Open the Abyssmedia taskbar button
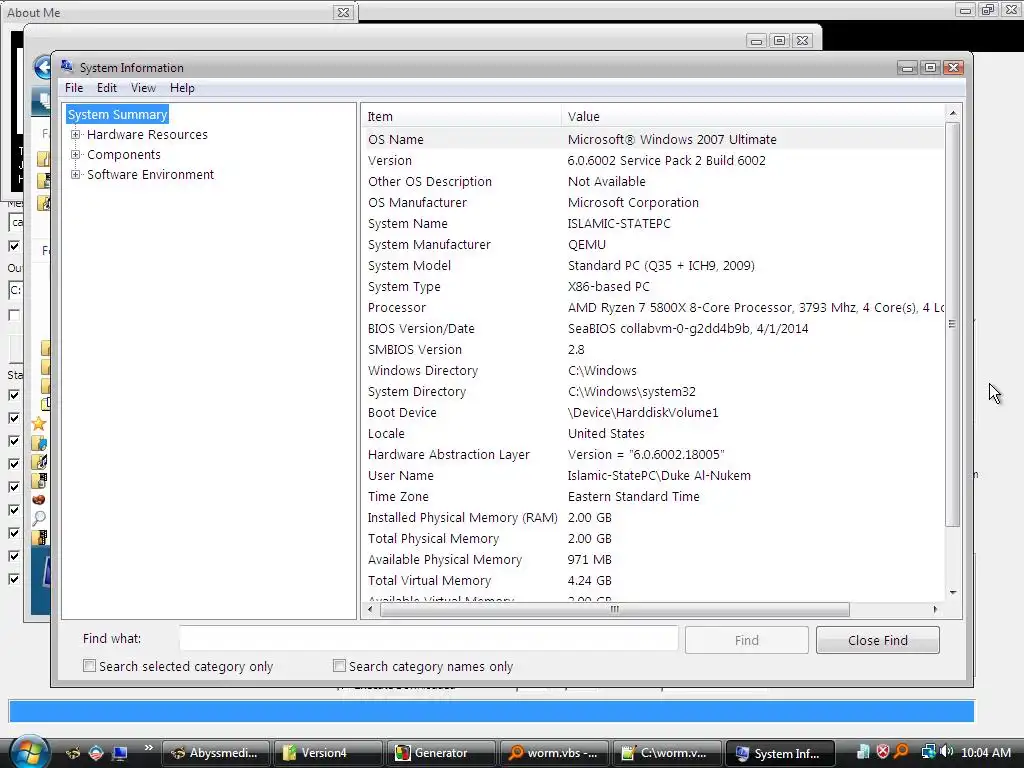This screenshot has height=768, width=1024. click(x=216, y=753)
